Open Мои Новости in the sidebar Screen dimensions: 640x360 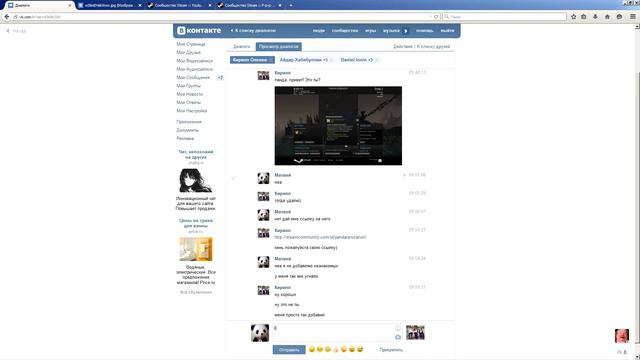(189, 94)
